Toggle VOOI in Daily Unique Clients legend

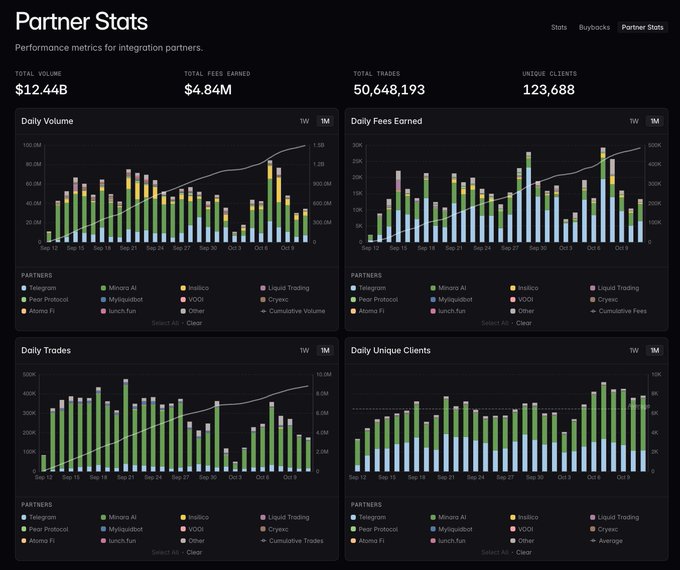point(521,529)
